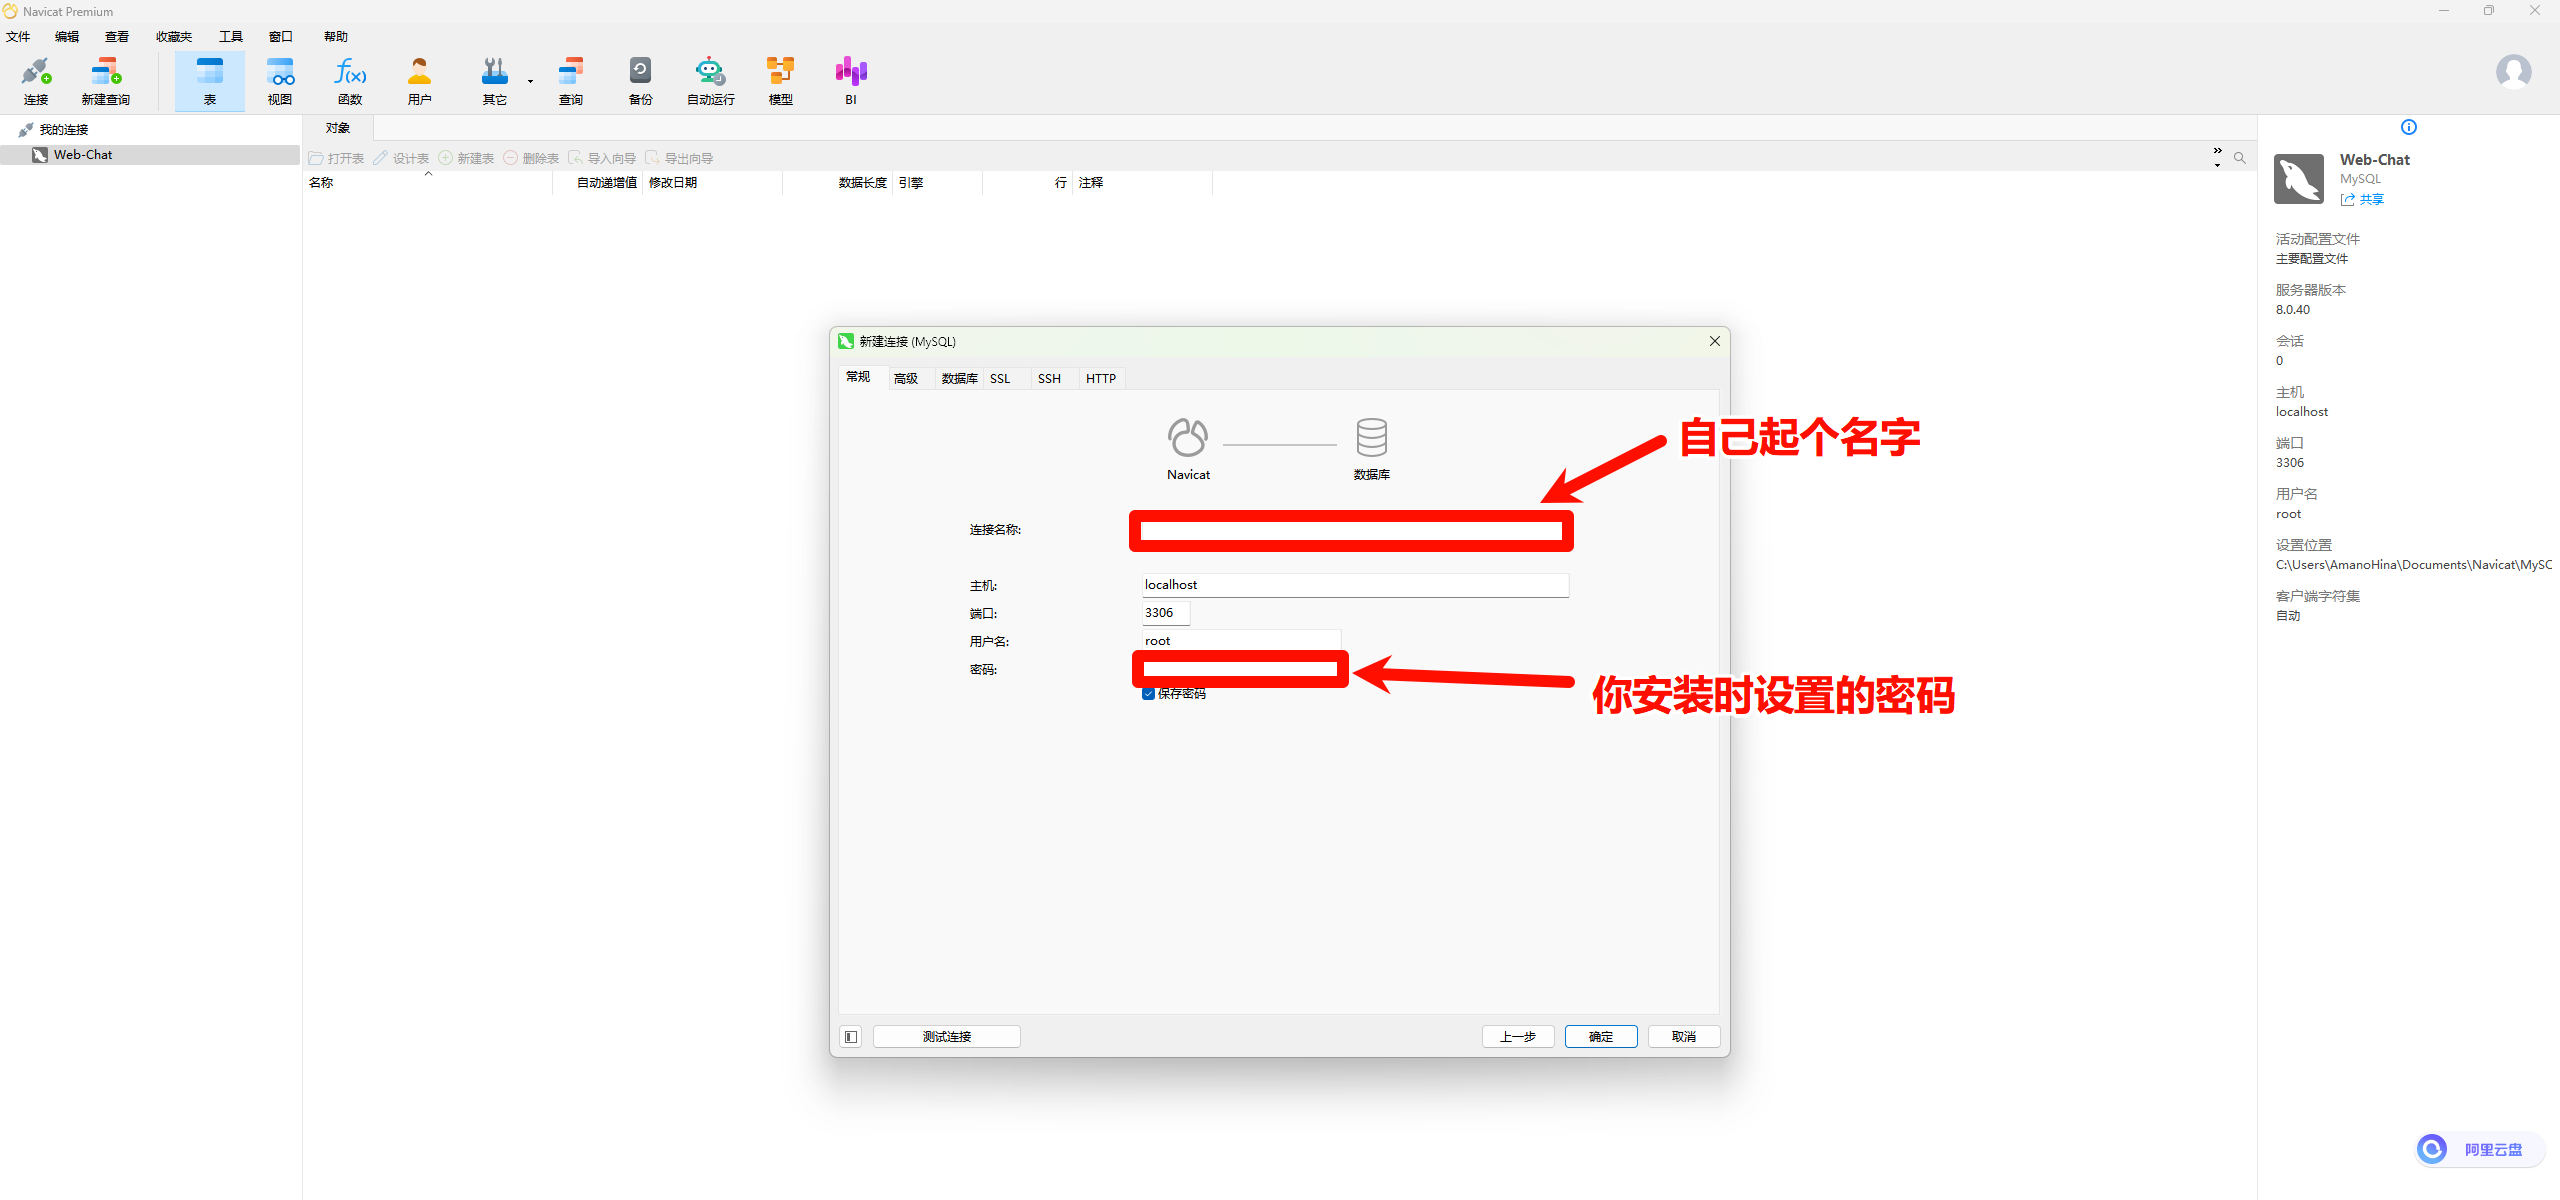Click the 函数 (Function) toolbar icon
This screenshot has height=1200, width=2560.
pos(350,81)
